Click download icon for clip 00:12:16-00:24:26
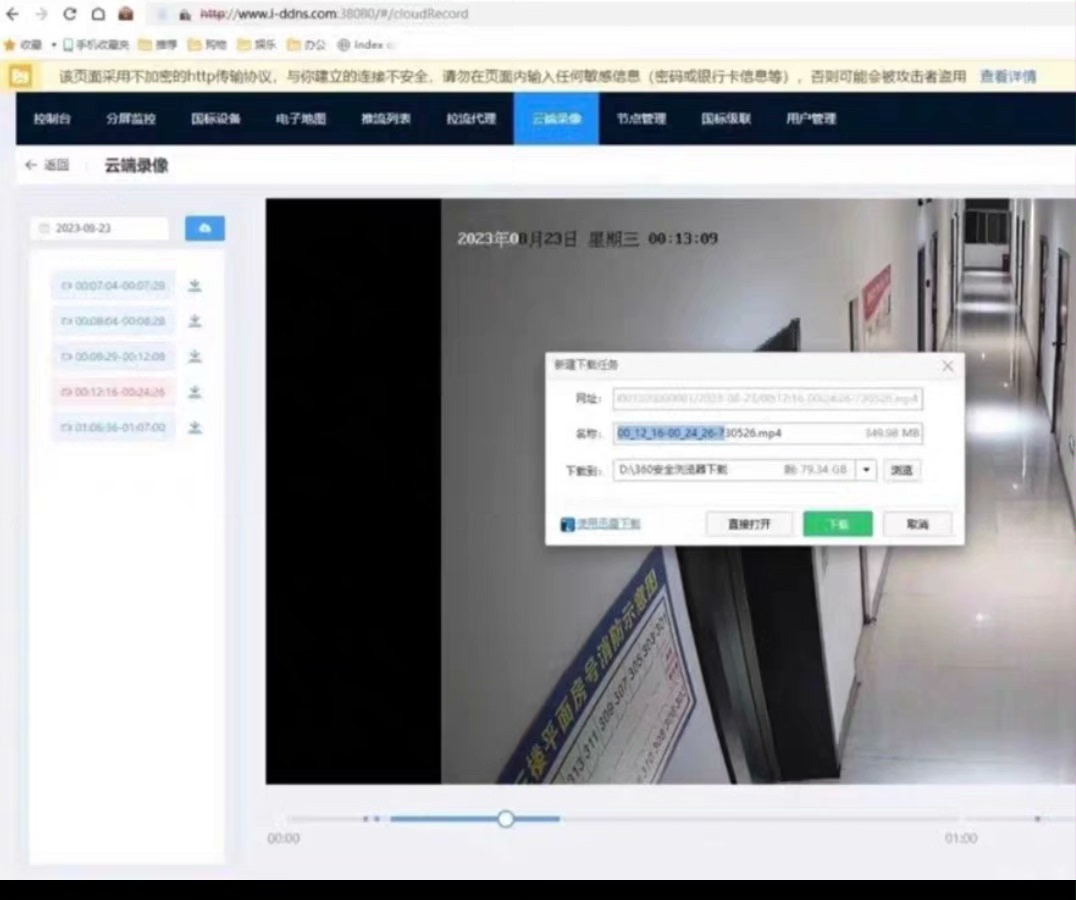Image resolution: width=1076 pixels, height=900 pixels. [x=195, y=392]
